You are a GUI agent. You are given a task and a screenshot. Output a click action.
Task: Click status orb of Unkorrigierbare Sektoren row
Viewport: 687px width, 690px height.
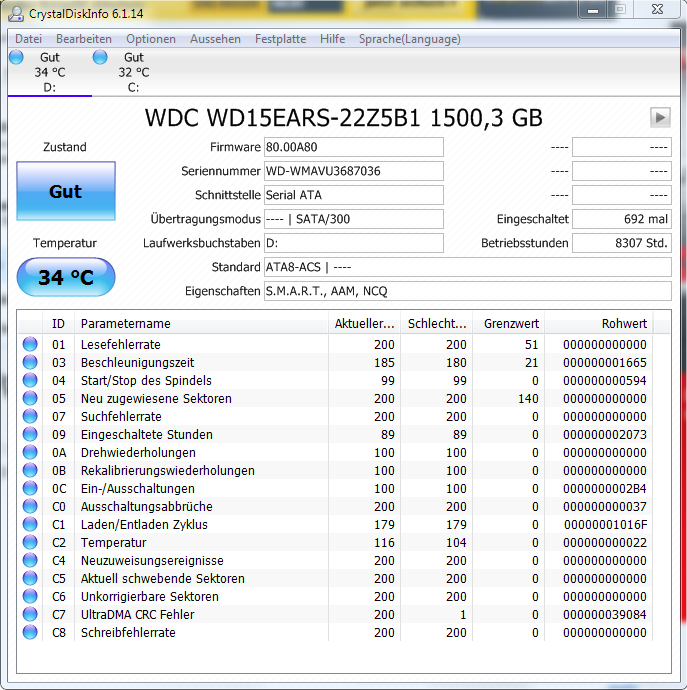point(30,596)
